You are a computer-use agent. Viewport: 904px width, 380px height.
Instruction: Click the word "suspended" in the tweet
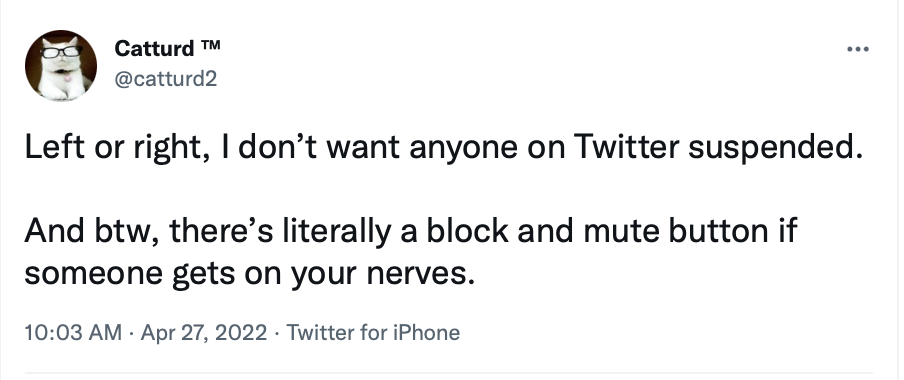tap(775, 148)
